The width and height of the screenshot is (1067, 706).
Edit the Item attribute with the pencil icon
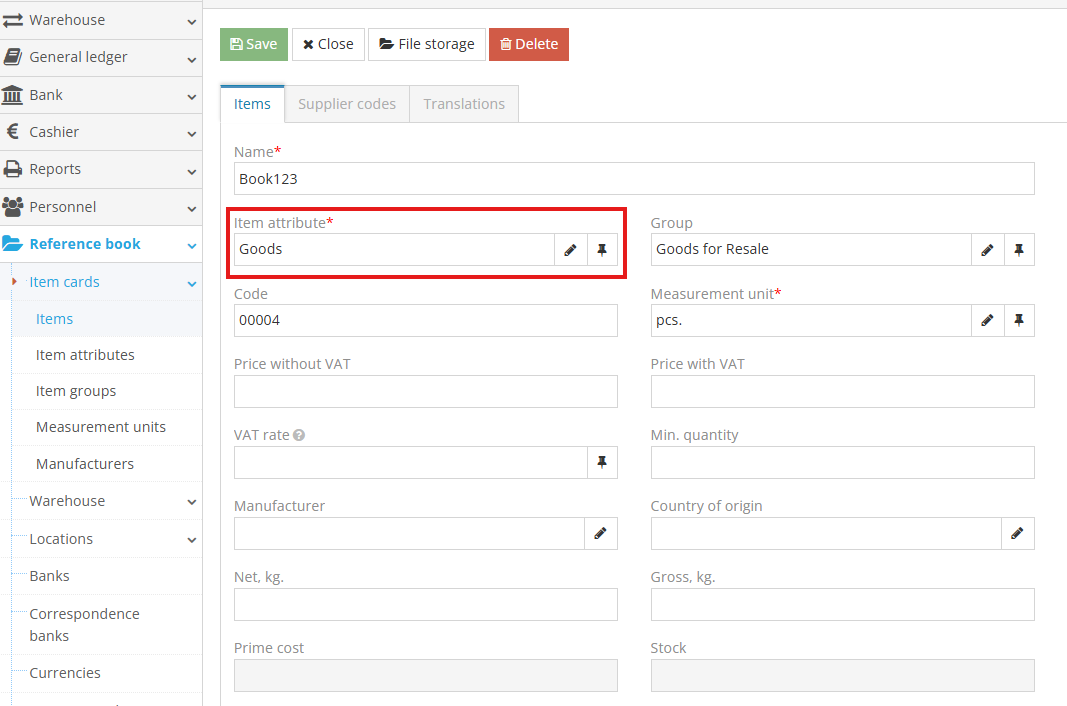tap(570, 249)
